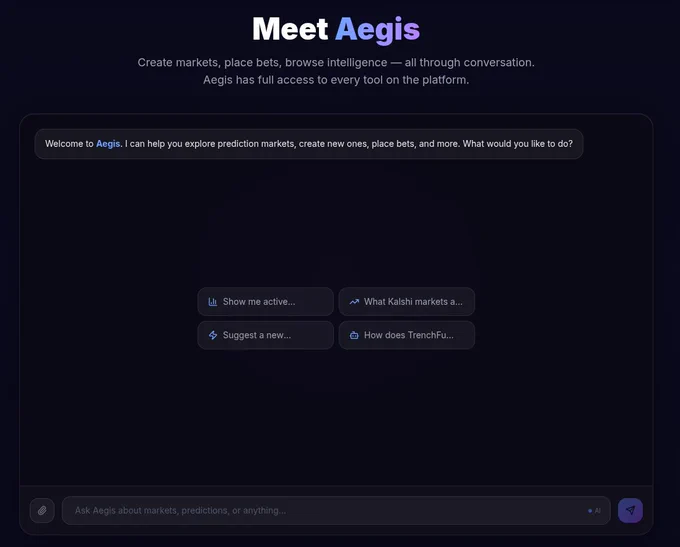Click the trending arrow icon beside What Kalshi markets
680x547 pixels.
click(354, 301)
